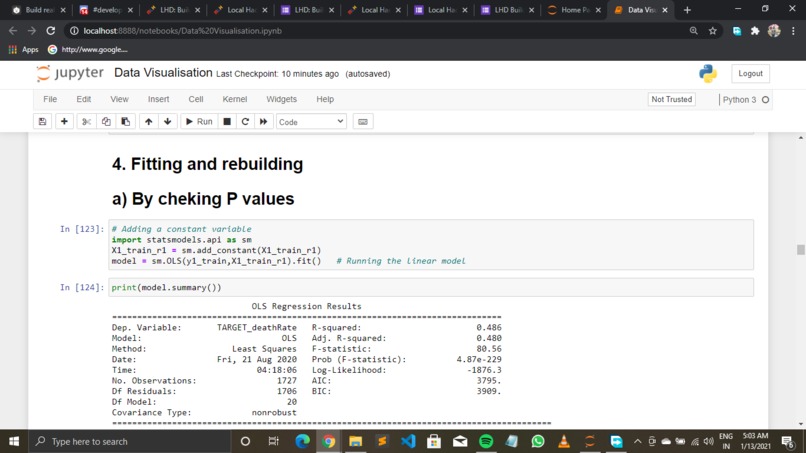
Task: Open the Insert menu
Action: [x=158, y=99]
